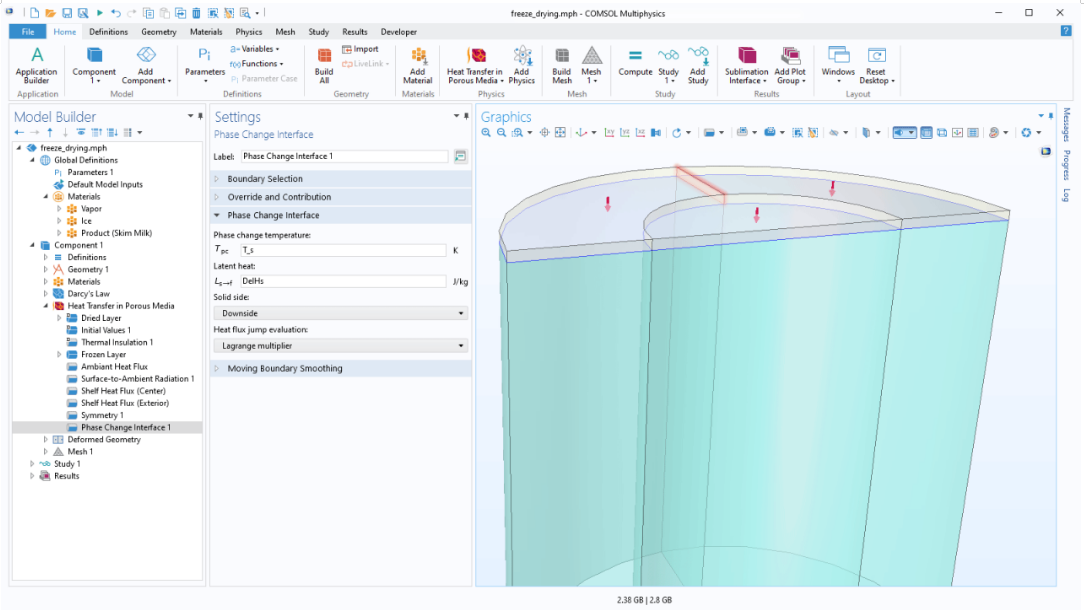Click the Zoom Extents icon in Graphics toolbar

pyautogui.click(x=560, y=133)
